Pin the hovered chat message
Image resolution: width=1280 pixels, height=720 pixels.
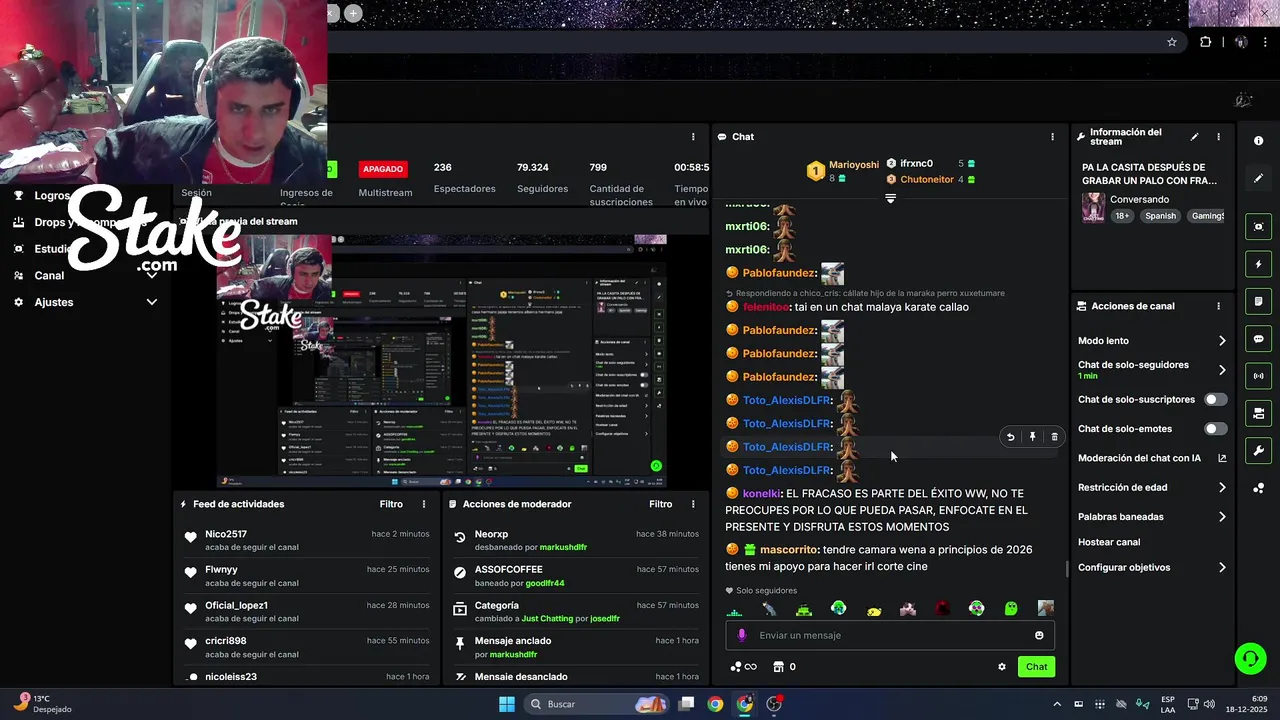click(x=1032, y=437)
